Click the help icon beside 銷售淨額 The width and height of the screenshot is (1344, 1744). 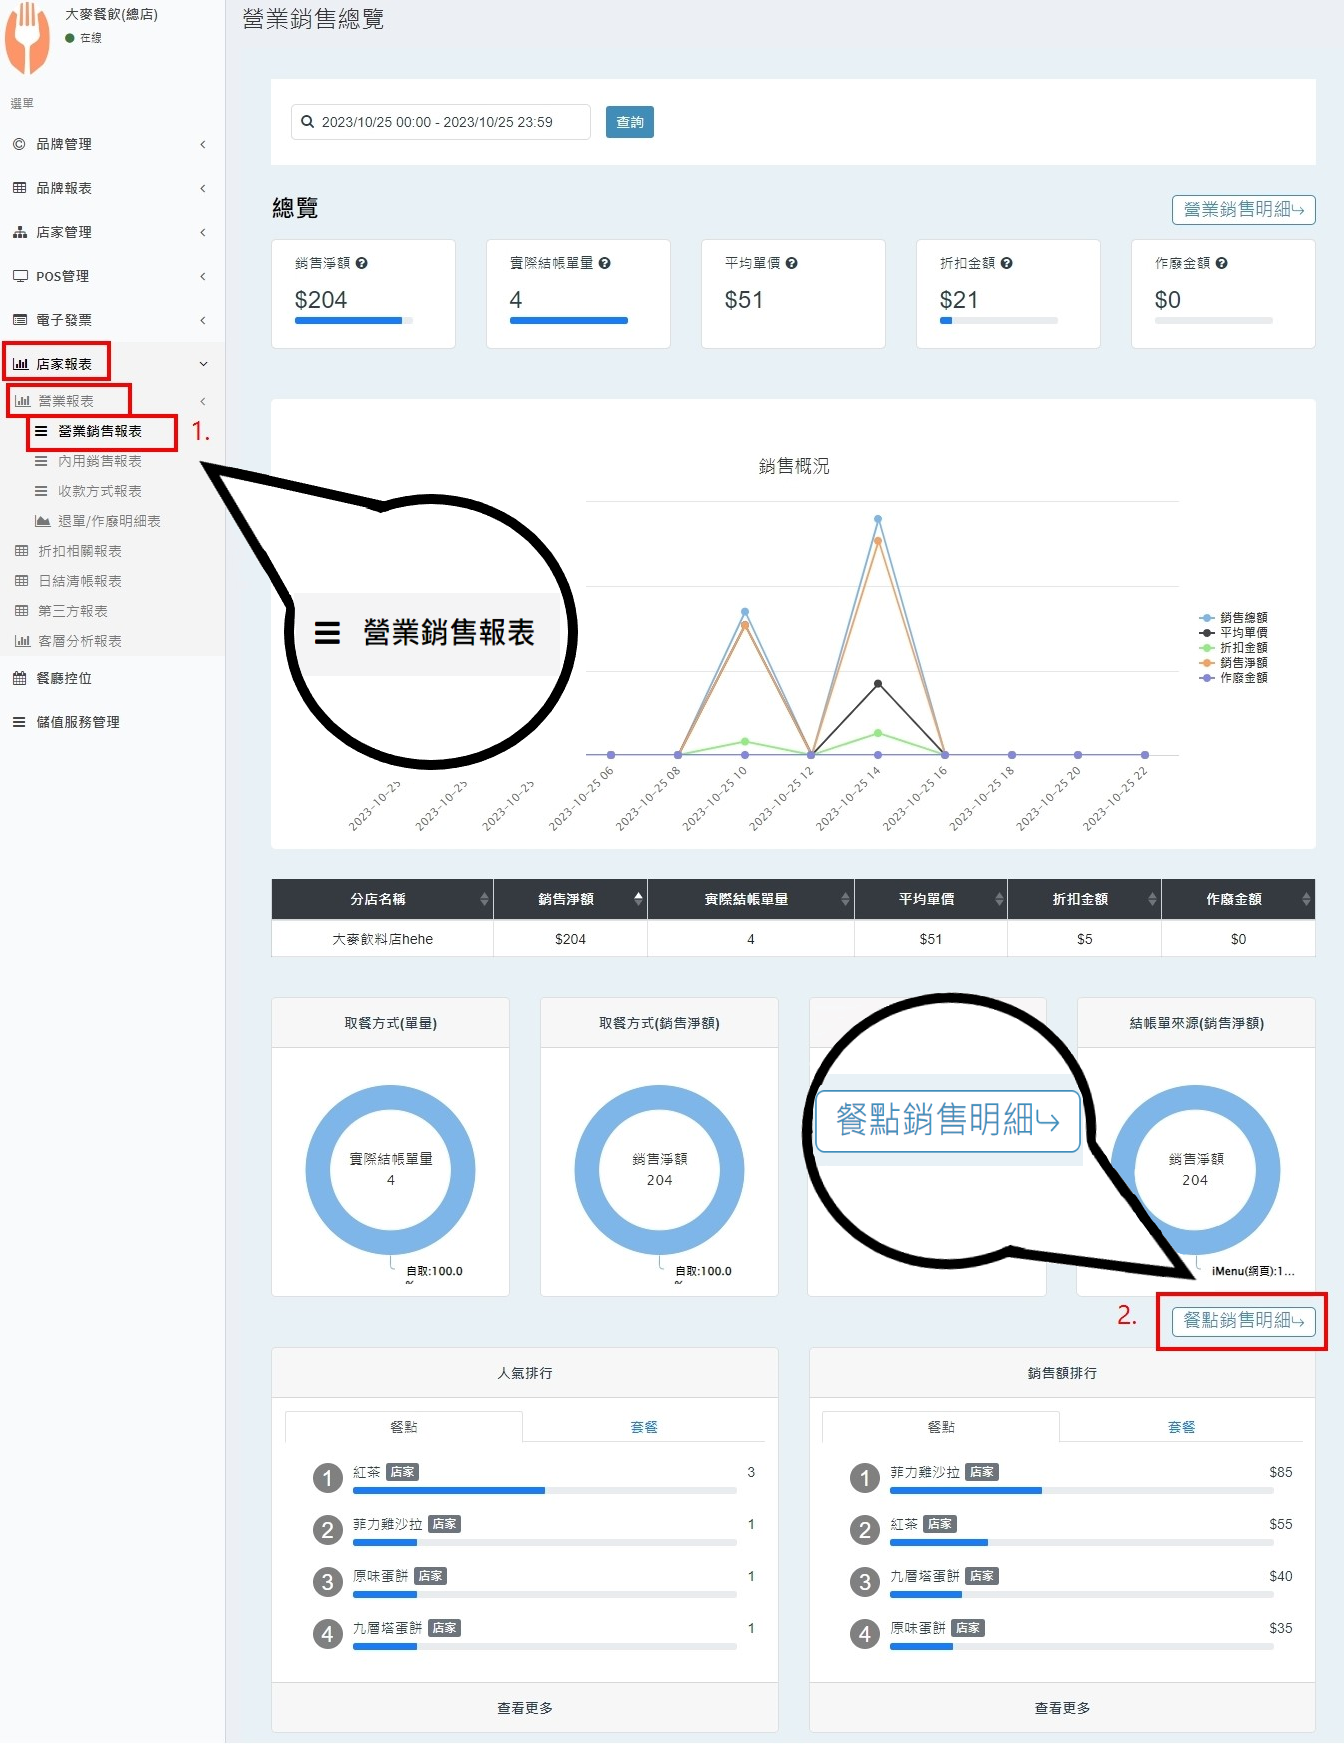point(362,263)
